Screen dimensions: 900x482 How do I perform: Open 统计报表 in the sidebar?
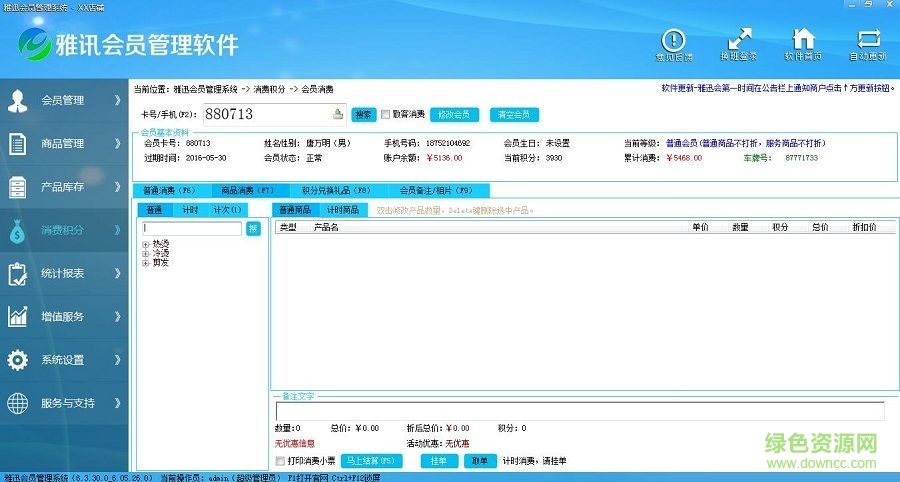point(65,273)
